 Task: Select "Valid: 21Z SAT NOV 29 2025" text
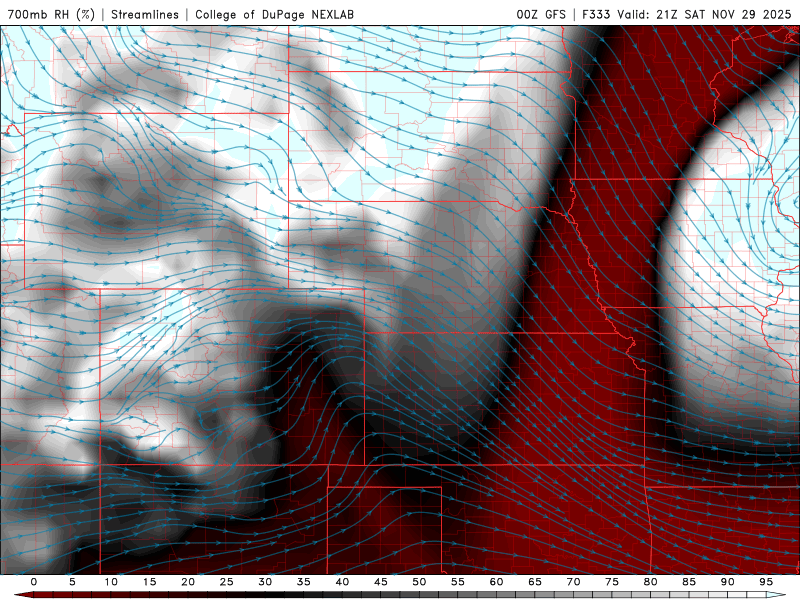tap(704, 14)
